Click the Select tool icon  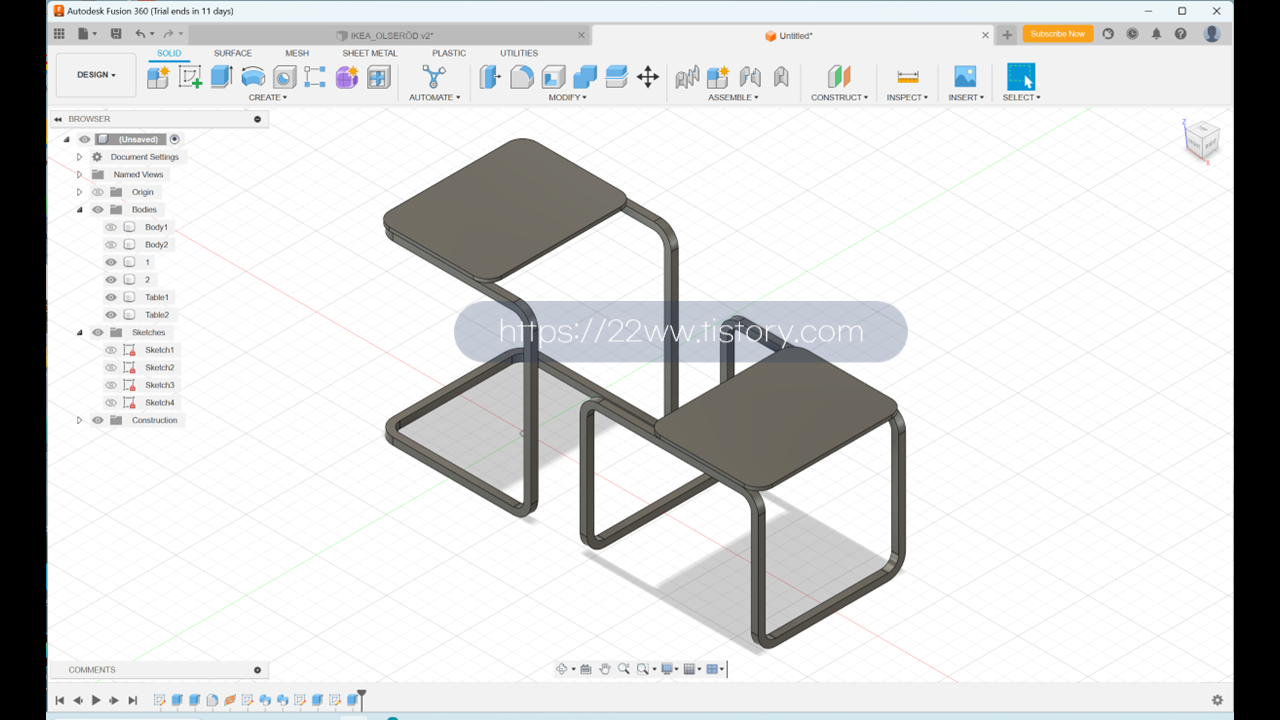(x=1021, y=77)
